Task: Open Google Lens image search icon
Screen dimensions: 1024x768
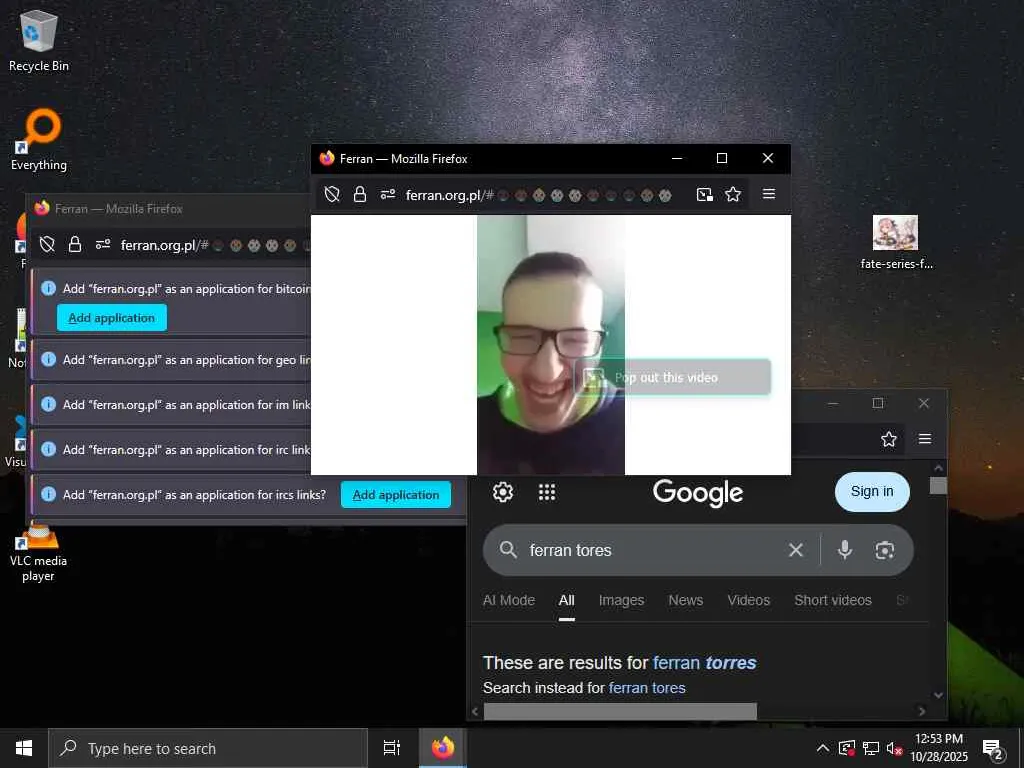Action: tap(884, 551)
